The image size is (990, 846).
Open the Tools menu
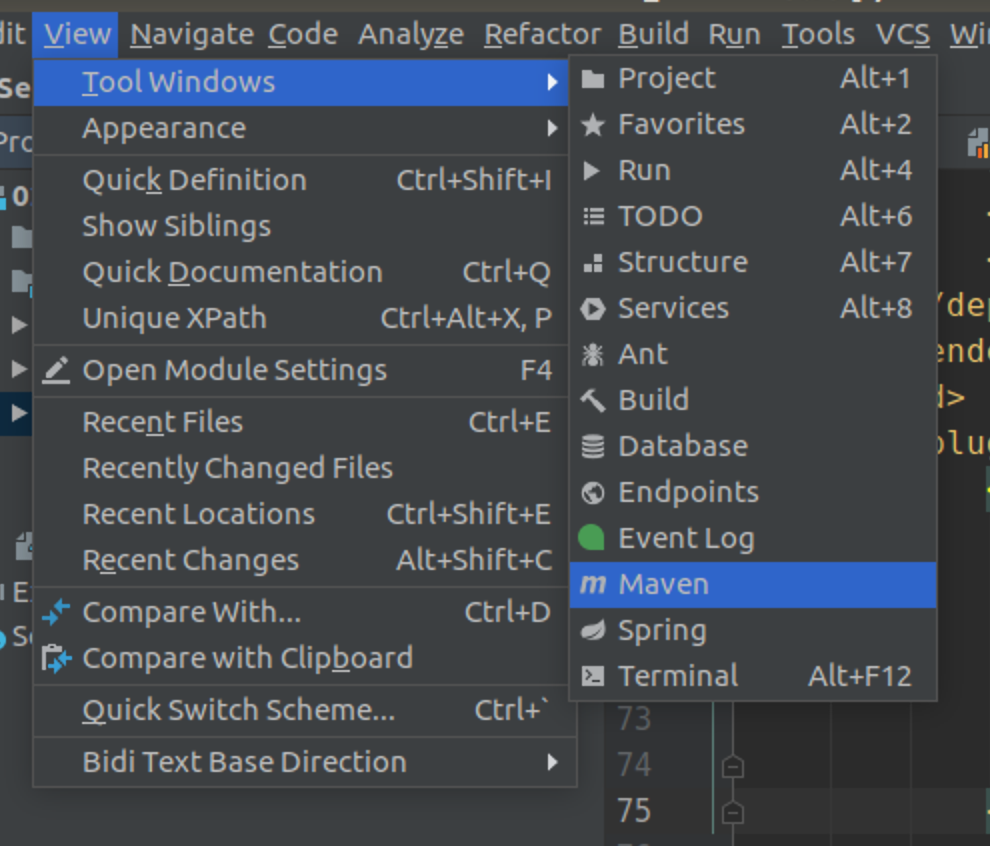pos(818,34)
